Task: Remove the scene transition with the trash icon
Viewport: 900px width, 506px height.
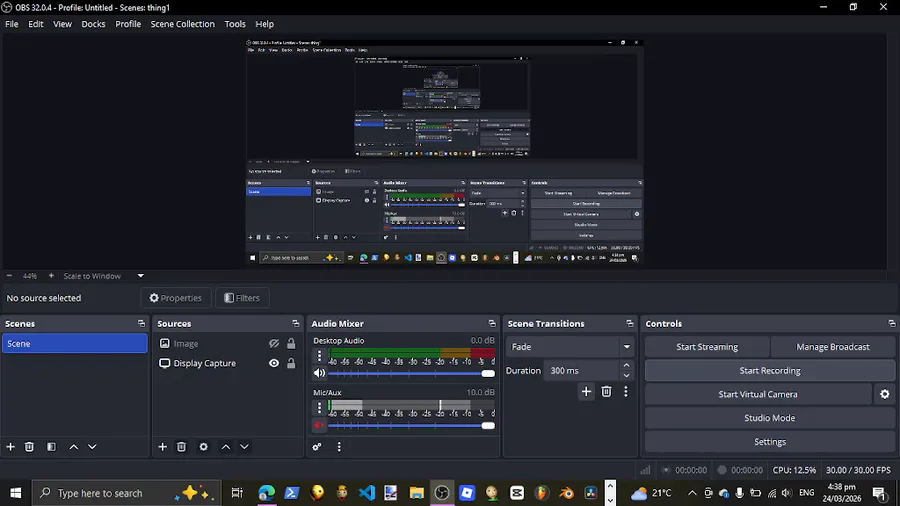Action: pos(606,391)
